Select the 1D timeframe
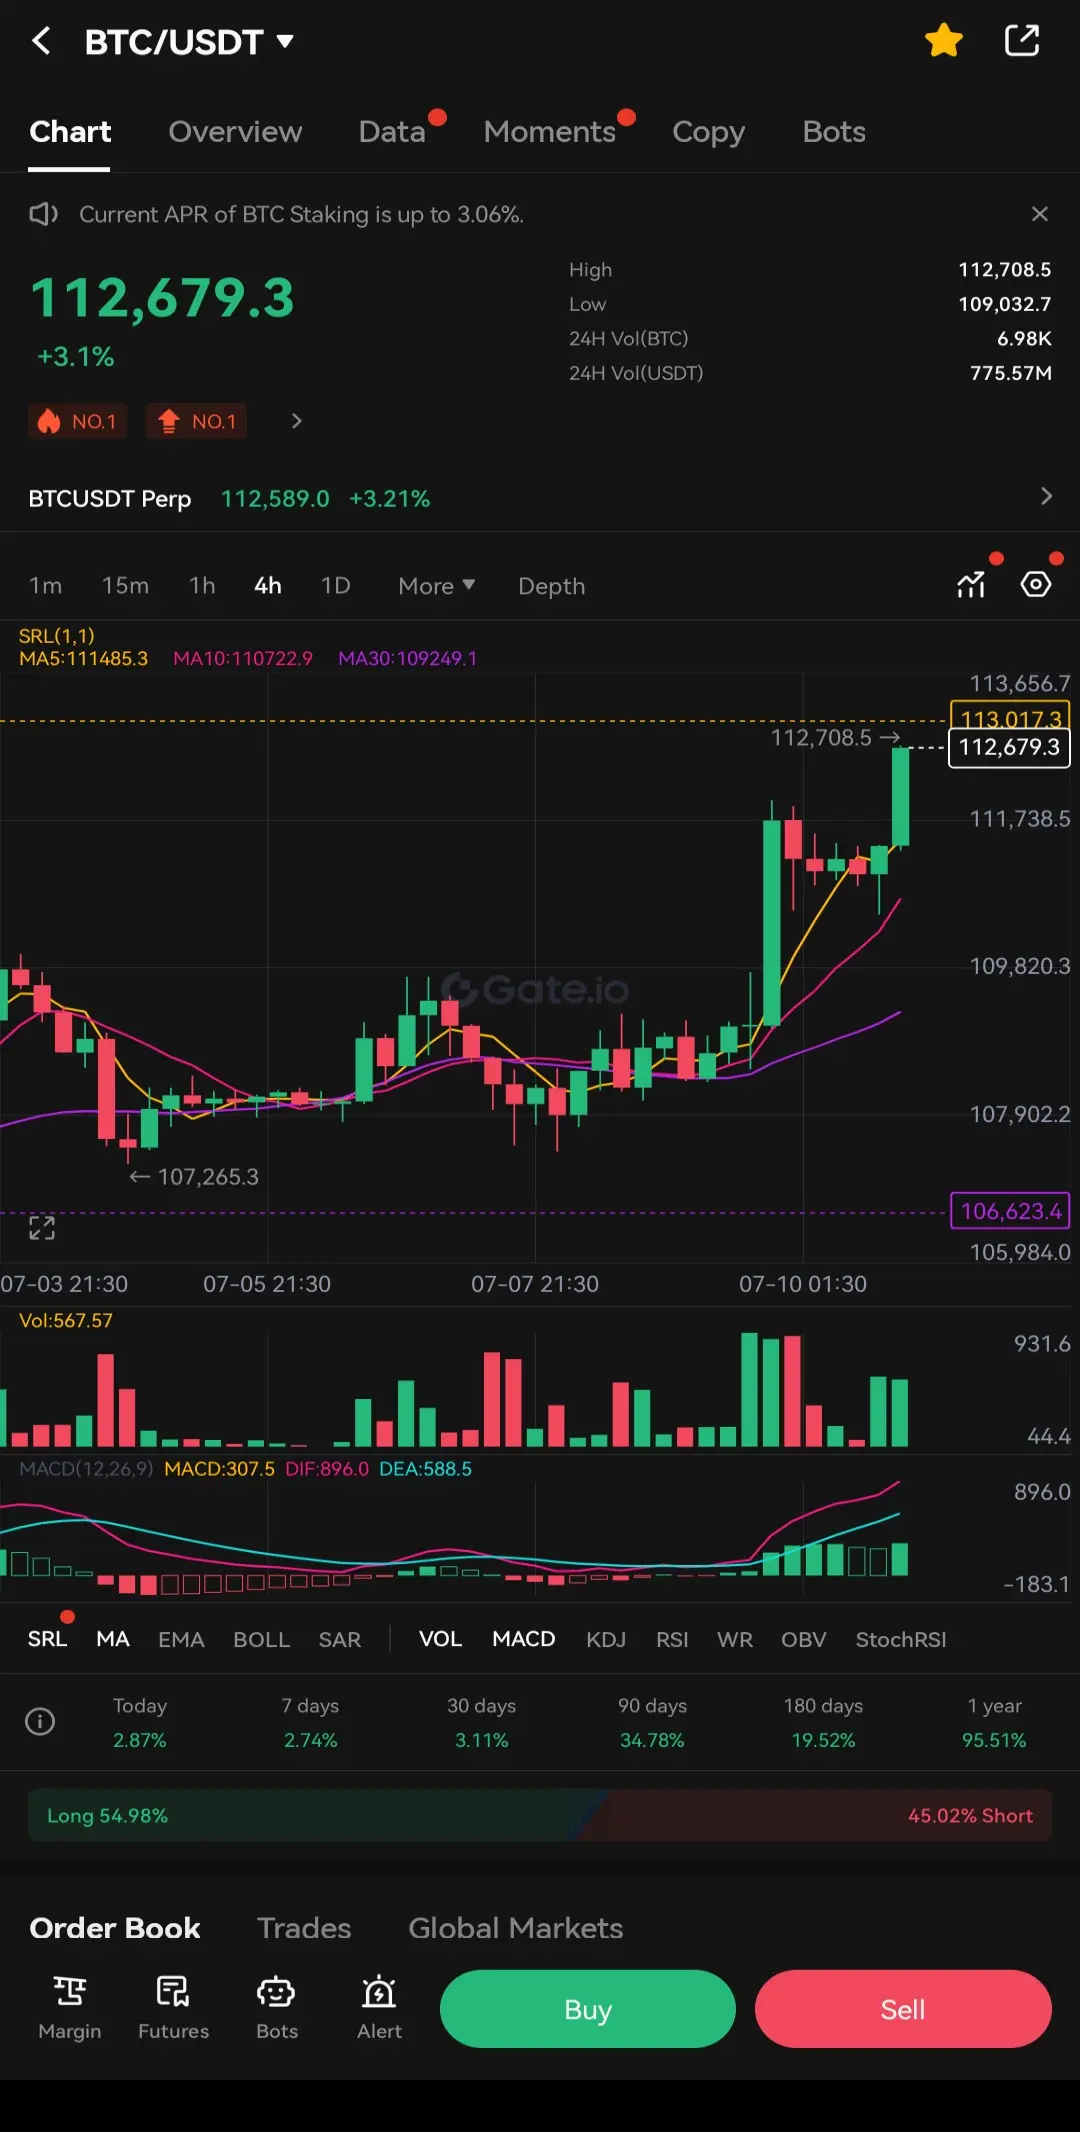Viewport: 1080px width, 2132px height. (335, 586)
